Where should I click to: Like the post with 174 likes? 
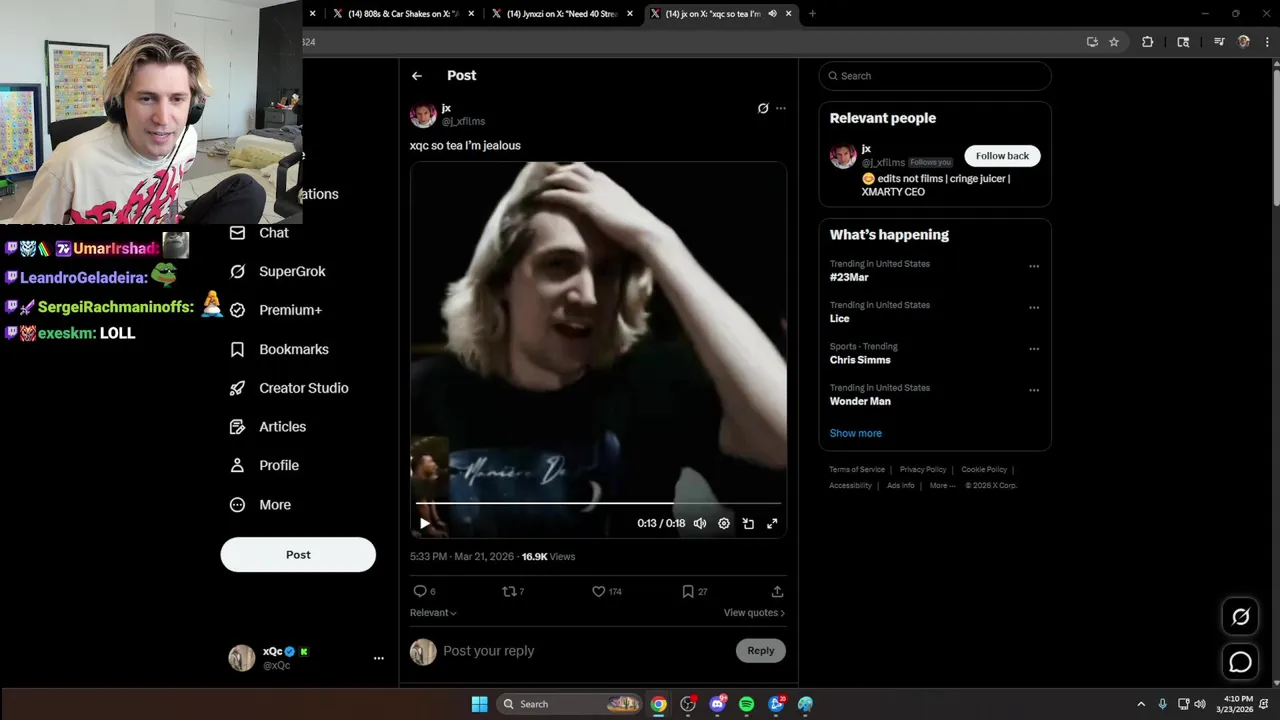coord(607,591)
